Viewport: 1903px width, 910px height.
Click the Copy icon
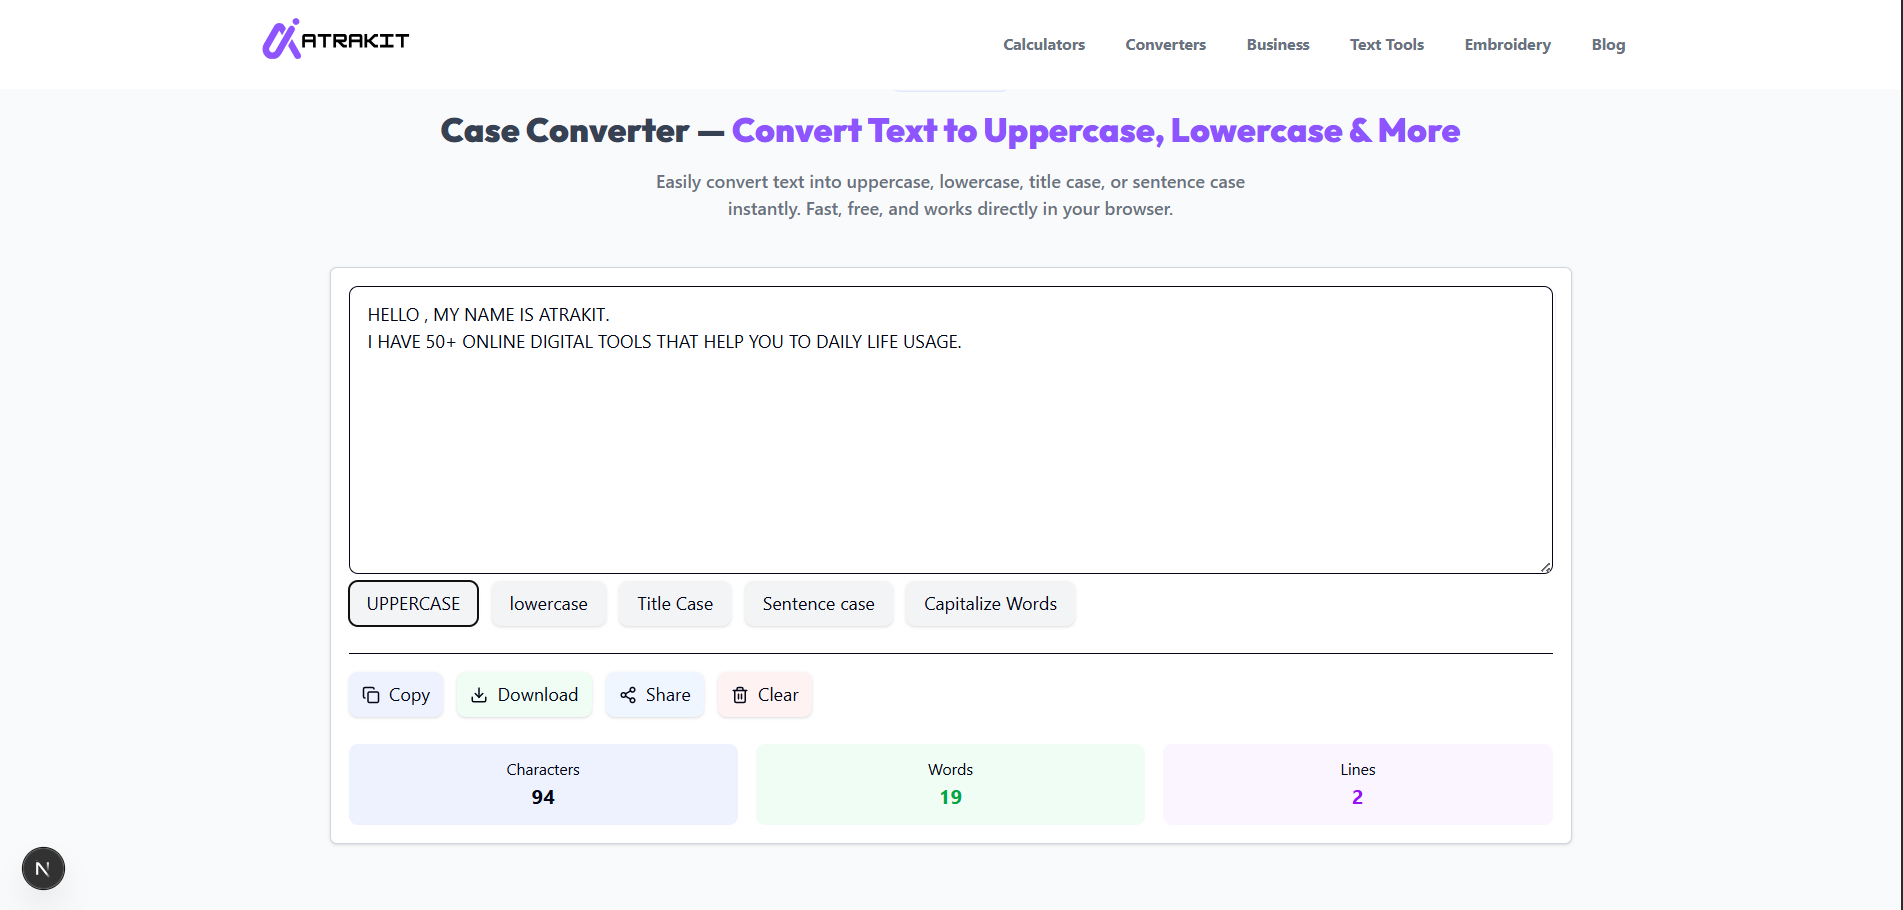(371, 695)
